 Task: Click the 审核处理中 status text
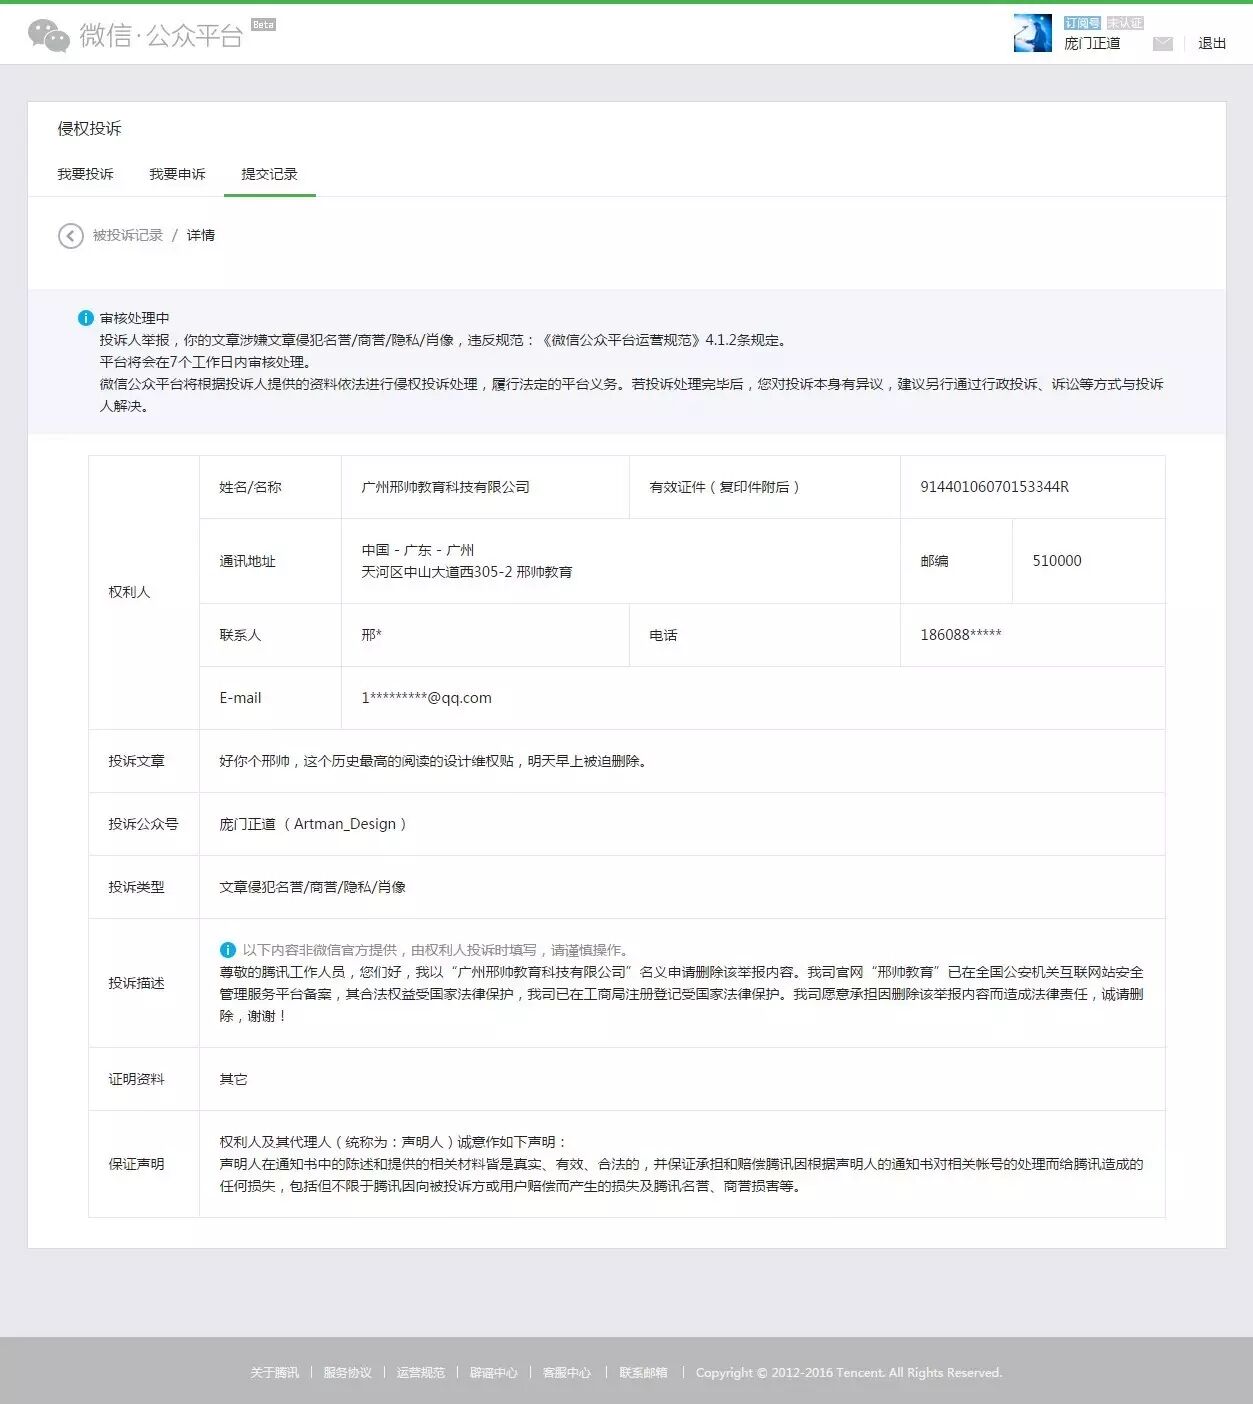pyautogui.click(x=134, y=318)
